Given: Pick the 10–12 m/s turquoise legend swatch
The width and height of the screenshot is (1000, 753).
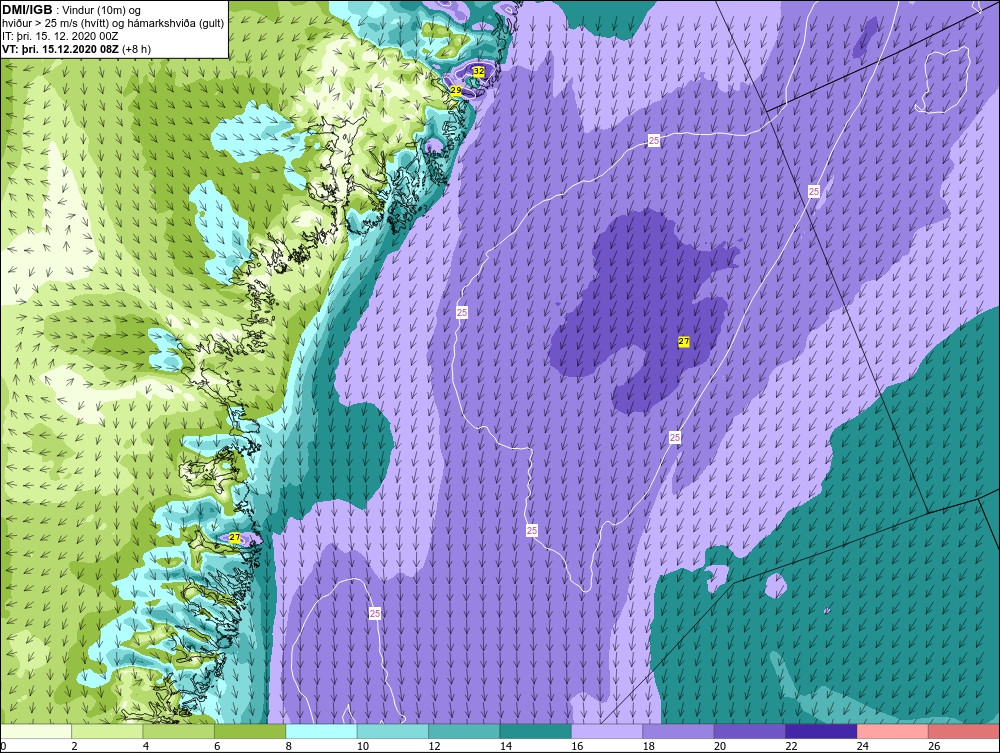Looking at the screenshot, I should click(393, 731).
